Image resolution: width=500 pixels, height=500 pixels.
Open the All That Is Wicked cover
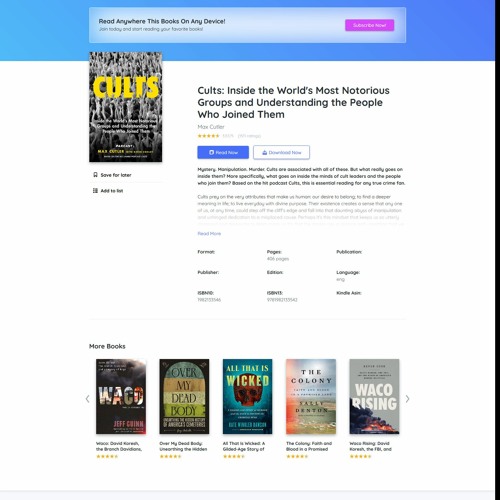click(x=248, y=396)
